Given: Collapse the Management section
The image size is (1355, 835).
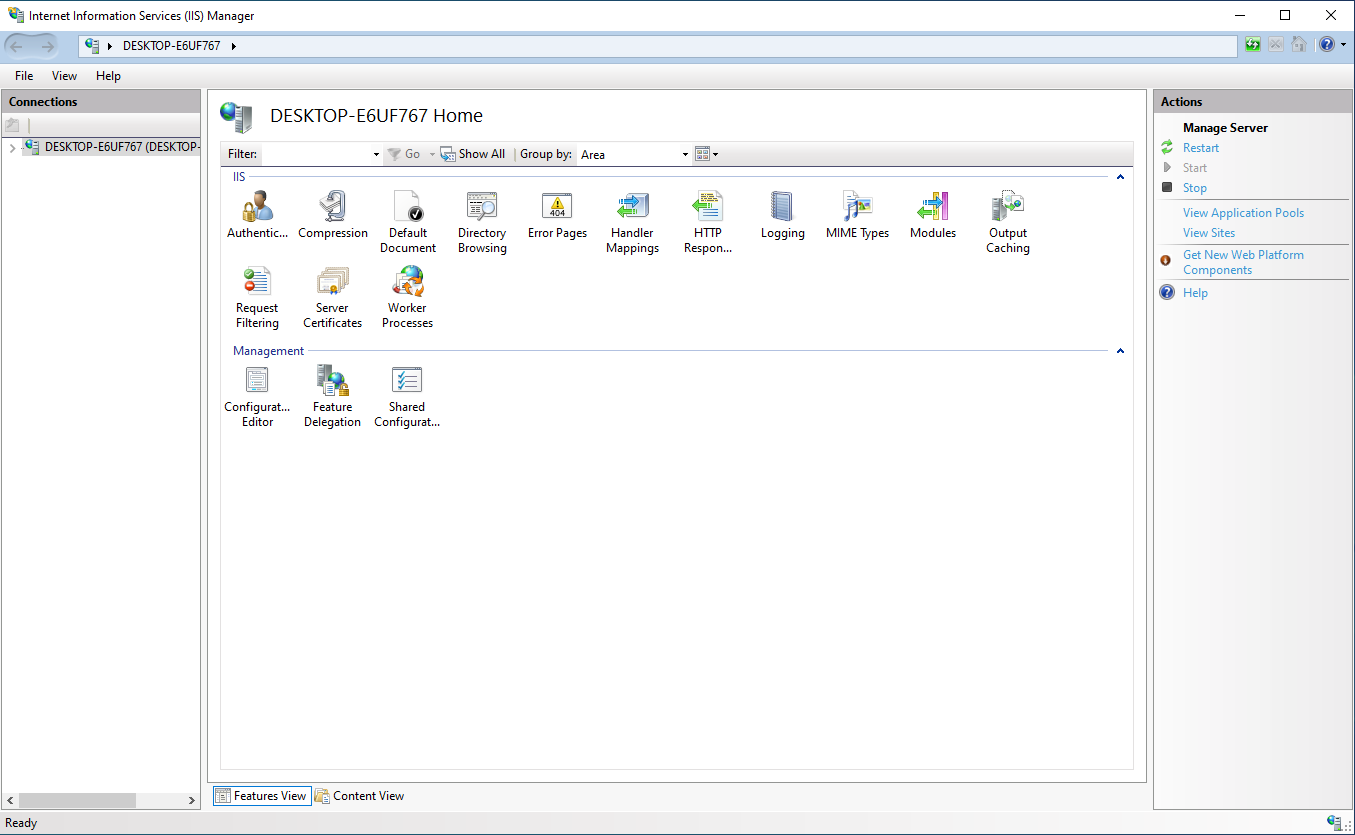Looking at the screenshot, I should click(x=1120, y=350).
